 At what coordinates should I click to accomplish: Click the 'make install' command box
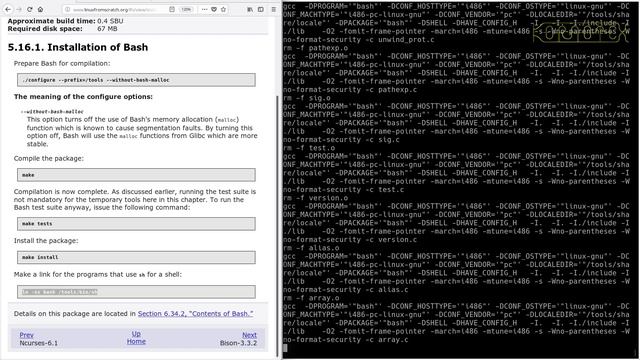point(136,257)
